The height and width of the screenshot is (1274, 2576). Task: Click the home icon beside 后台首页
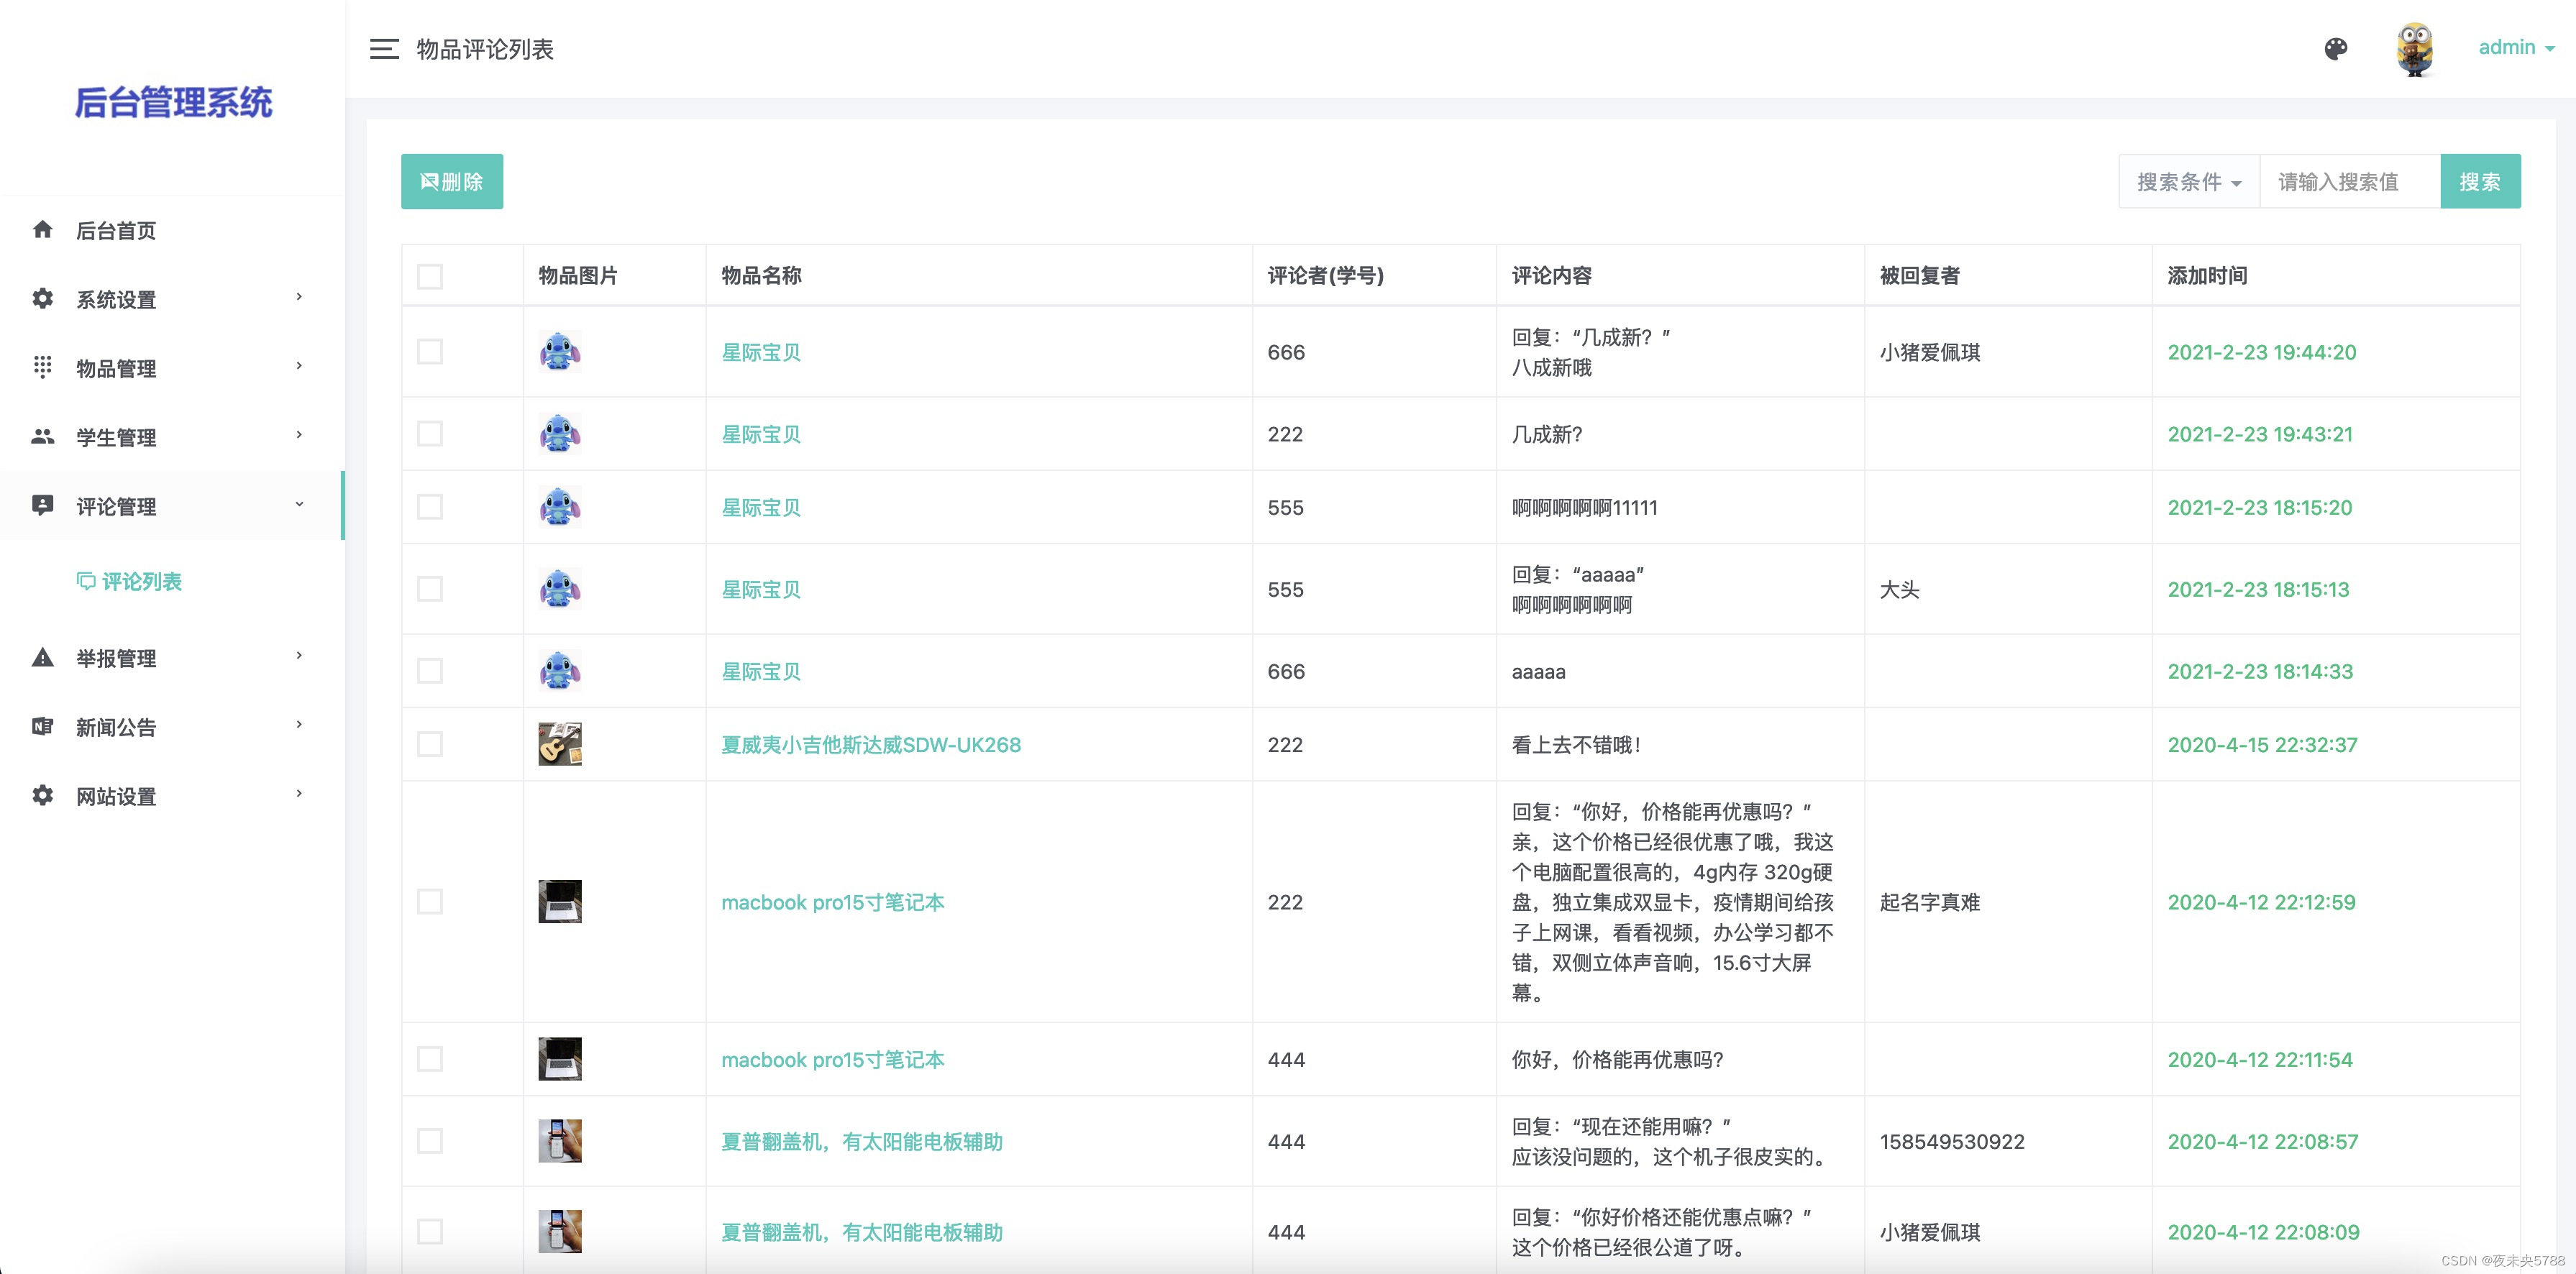42,230
